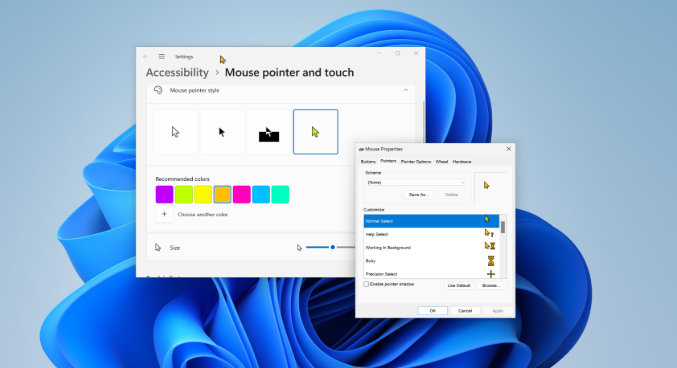Switch to the Wheel tab
677x368 pixels.
(442, 162)
